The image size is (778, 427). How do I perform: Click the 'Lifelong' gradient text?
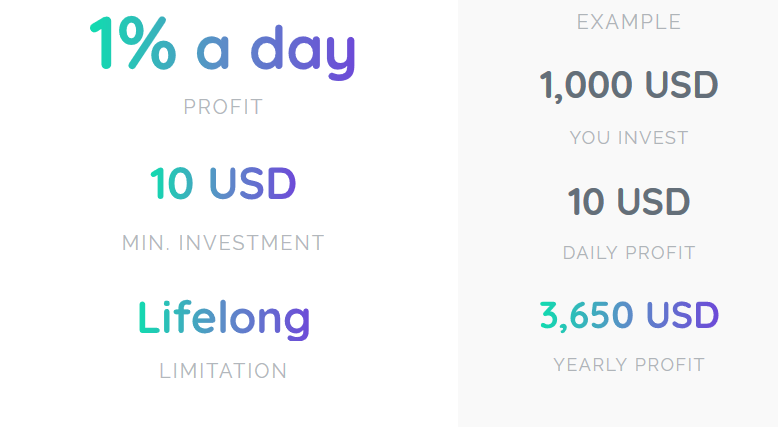tap(224, 319)
